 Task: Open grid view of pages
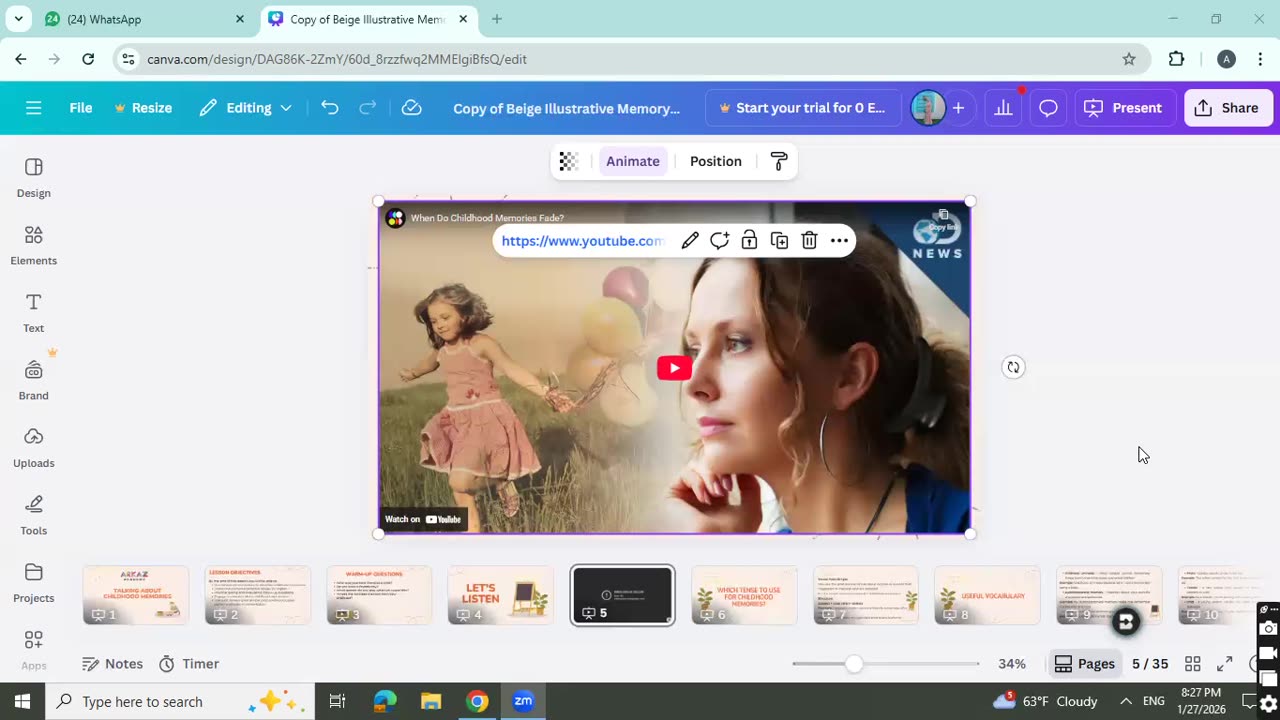click(1193, 664)
